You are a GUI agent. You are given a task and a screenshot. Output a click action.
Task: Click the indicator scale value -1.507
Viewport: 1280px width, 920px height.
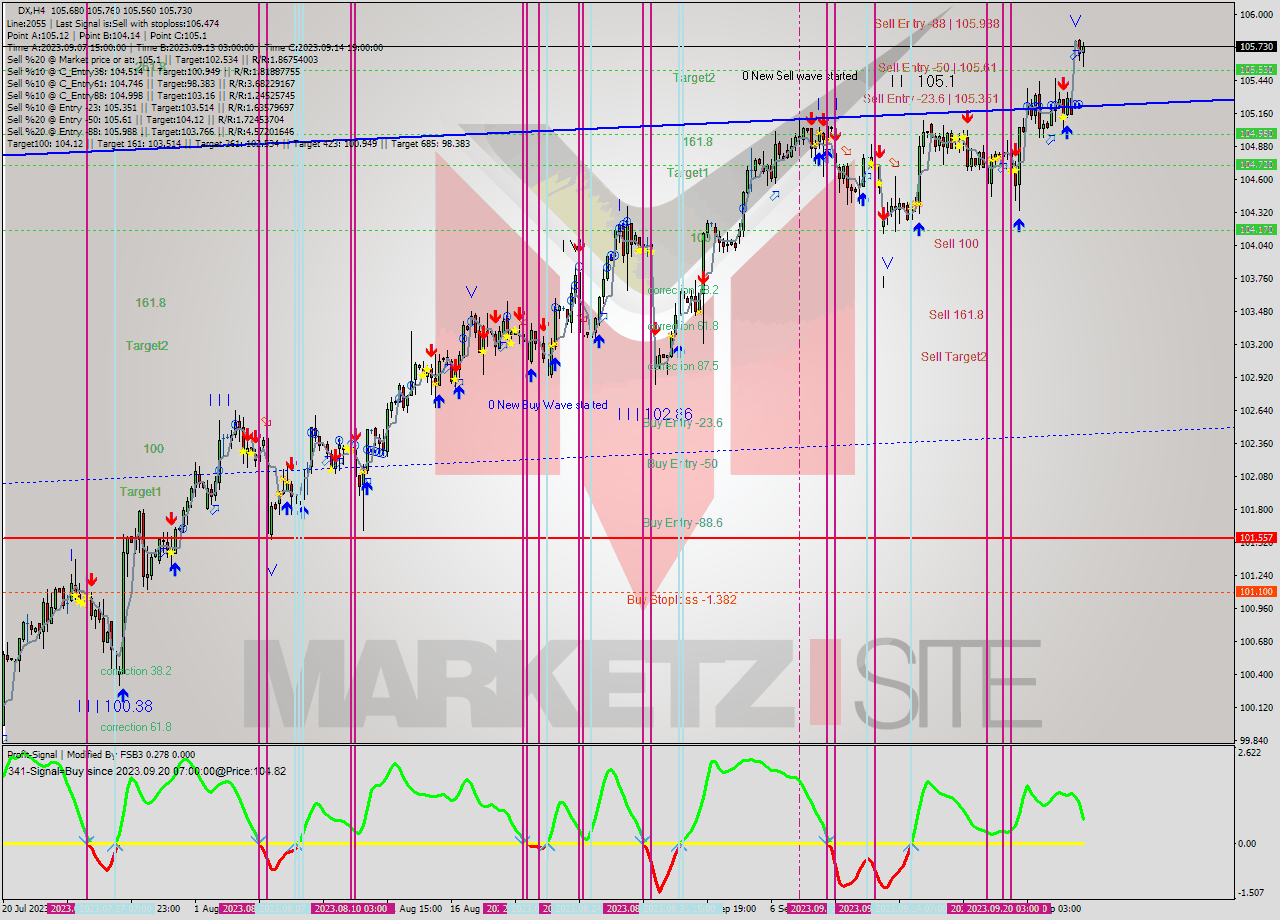[x=1250, y=893]
